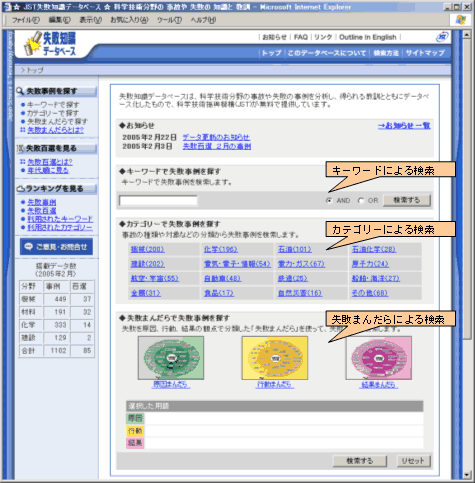This screenshot has height=483, width=475.
Task: Open 化学(196) category link
Action: [221, 249]
